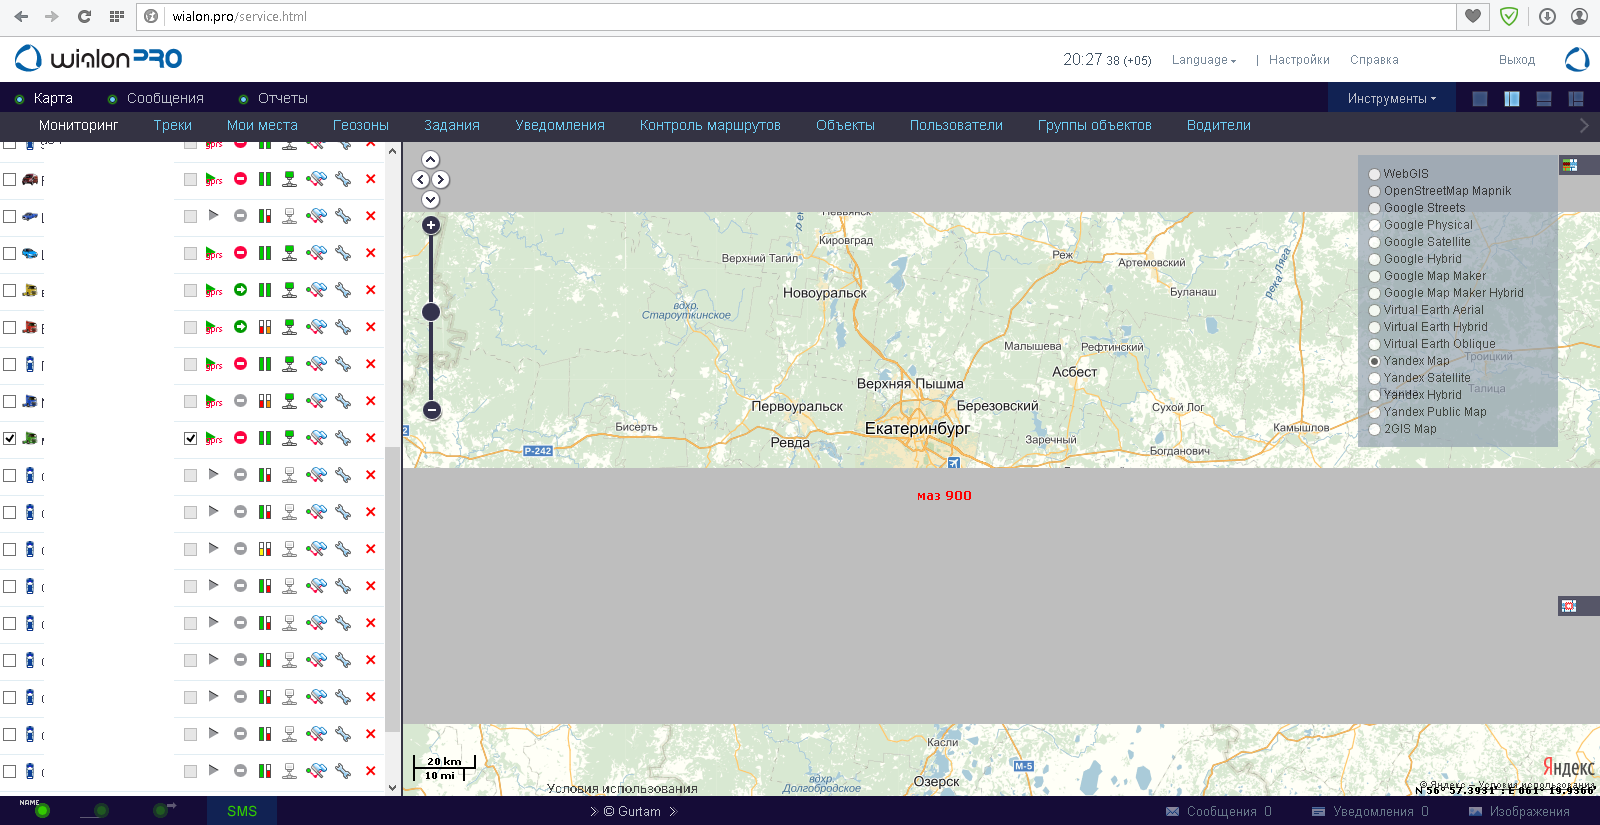Image resolution: width=1600 pixels, height=825 pixels.
Task: Select the Google Hybrid map layer
Action: tap(1375, 260)
